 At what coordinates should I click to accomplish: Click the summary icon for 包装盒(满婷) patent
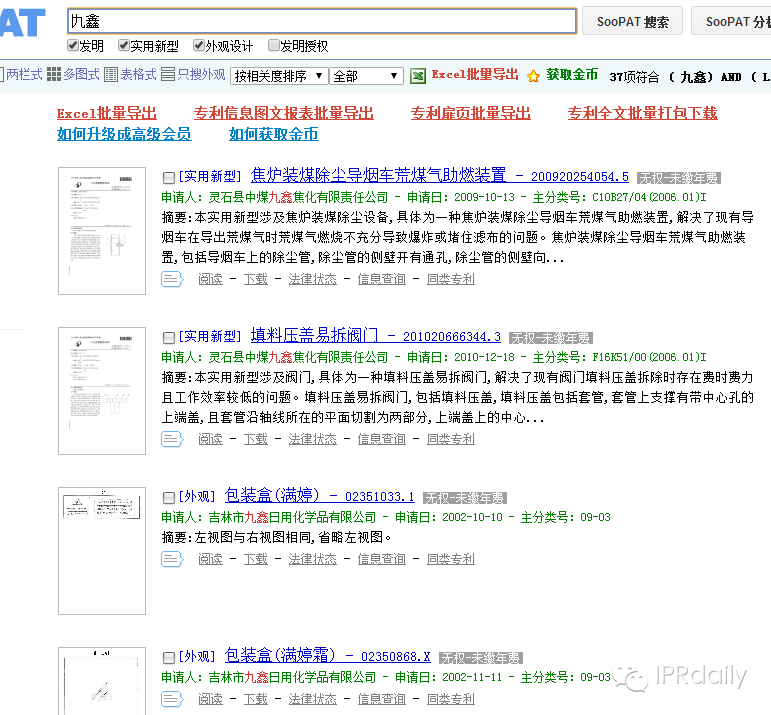(x=172, y=559)
